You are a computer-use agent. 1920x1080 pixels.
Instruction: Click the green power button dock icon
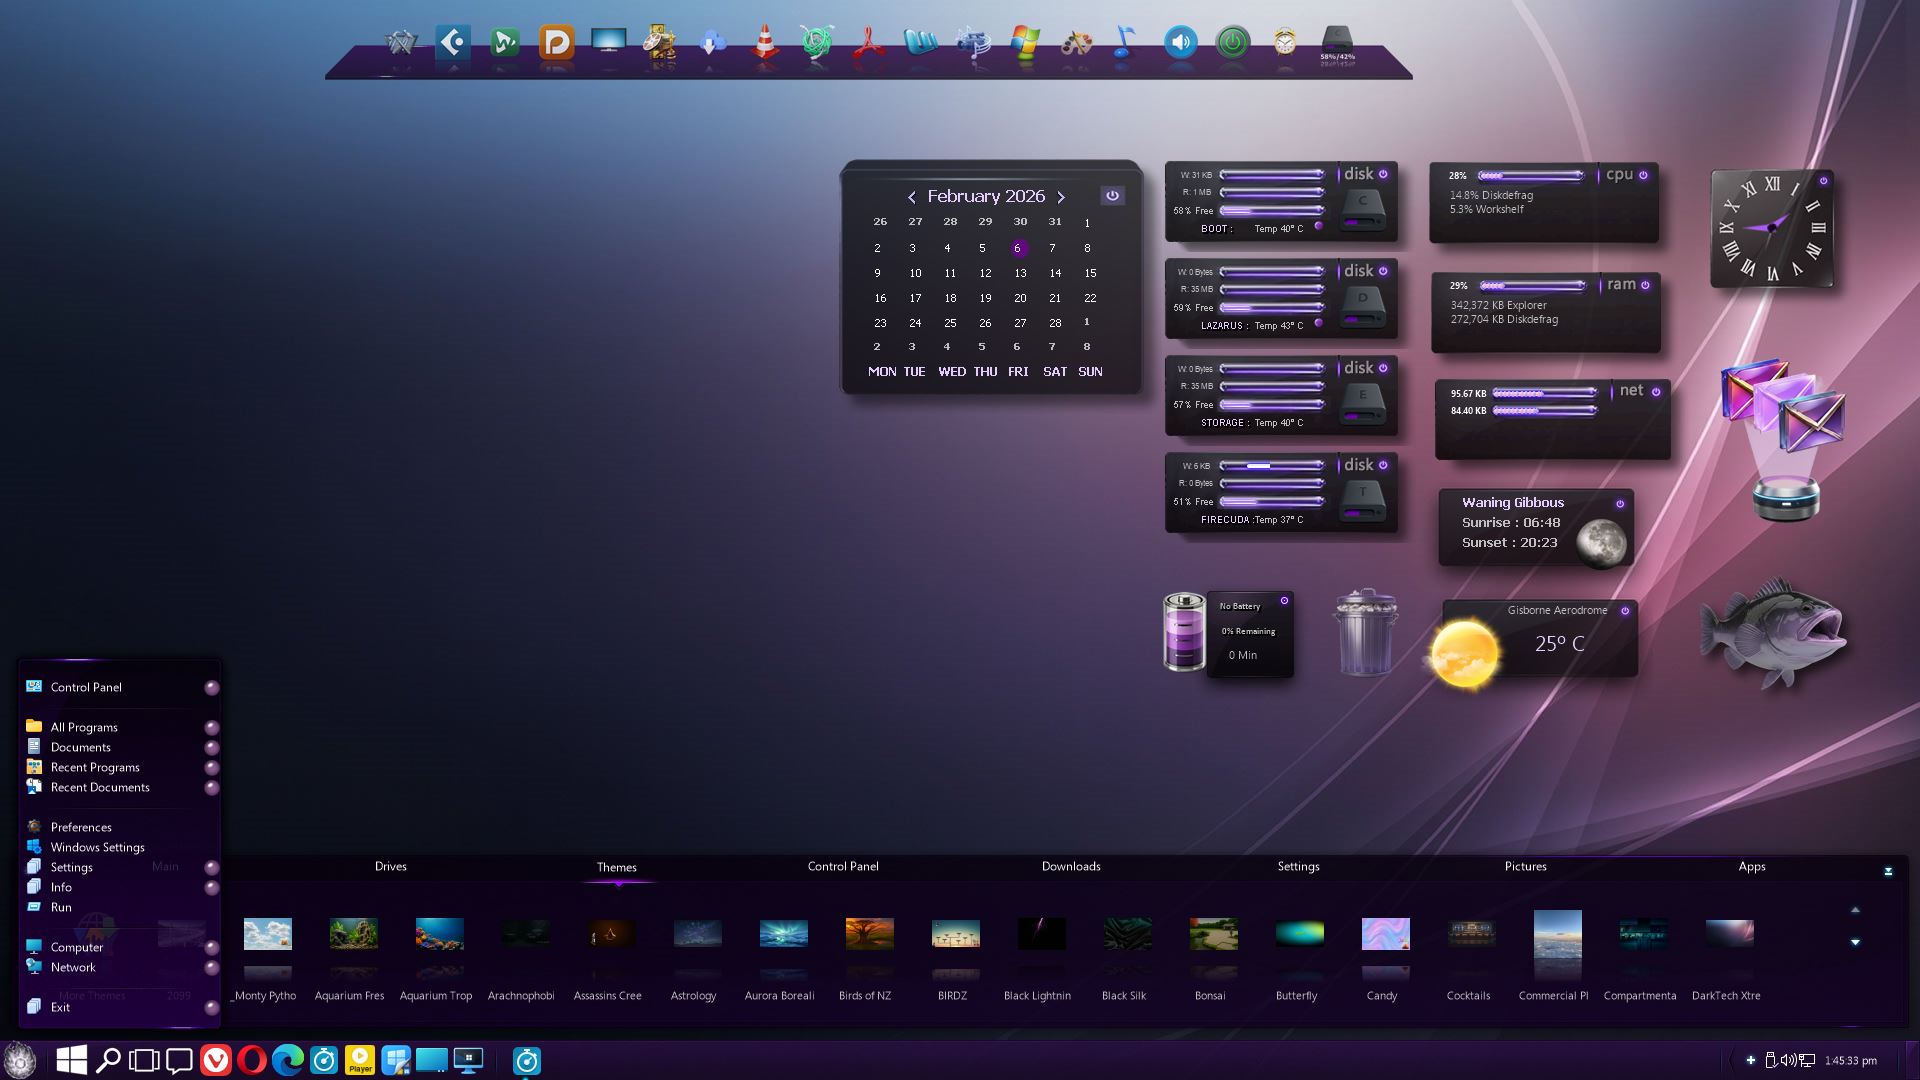(x=1232, y=42)
